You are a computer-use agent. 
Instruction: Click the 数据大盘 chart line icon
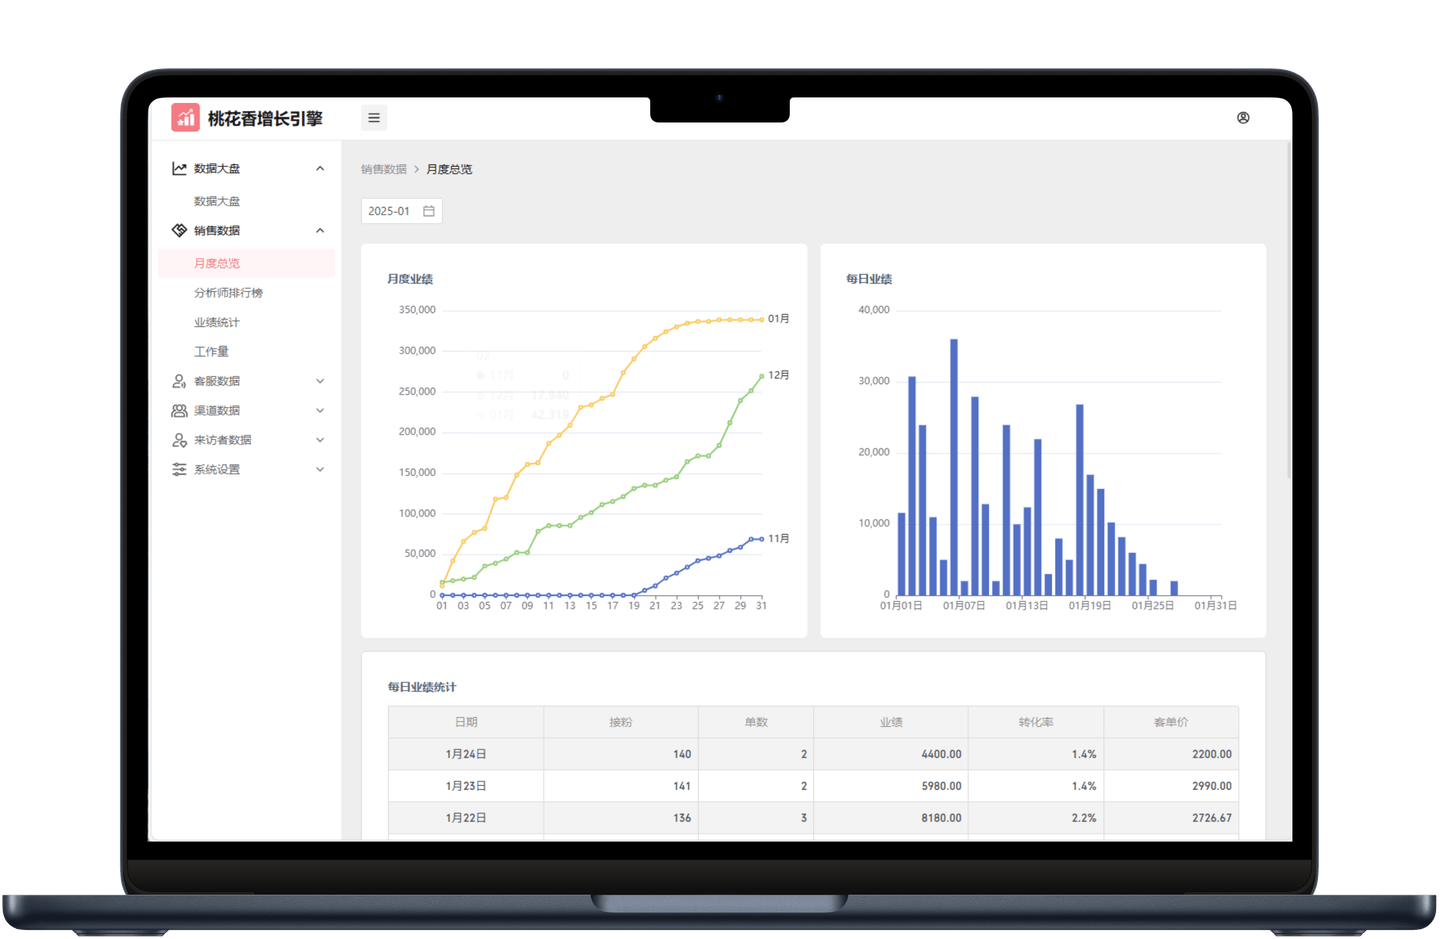[179, 169]
